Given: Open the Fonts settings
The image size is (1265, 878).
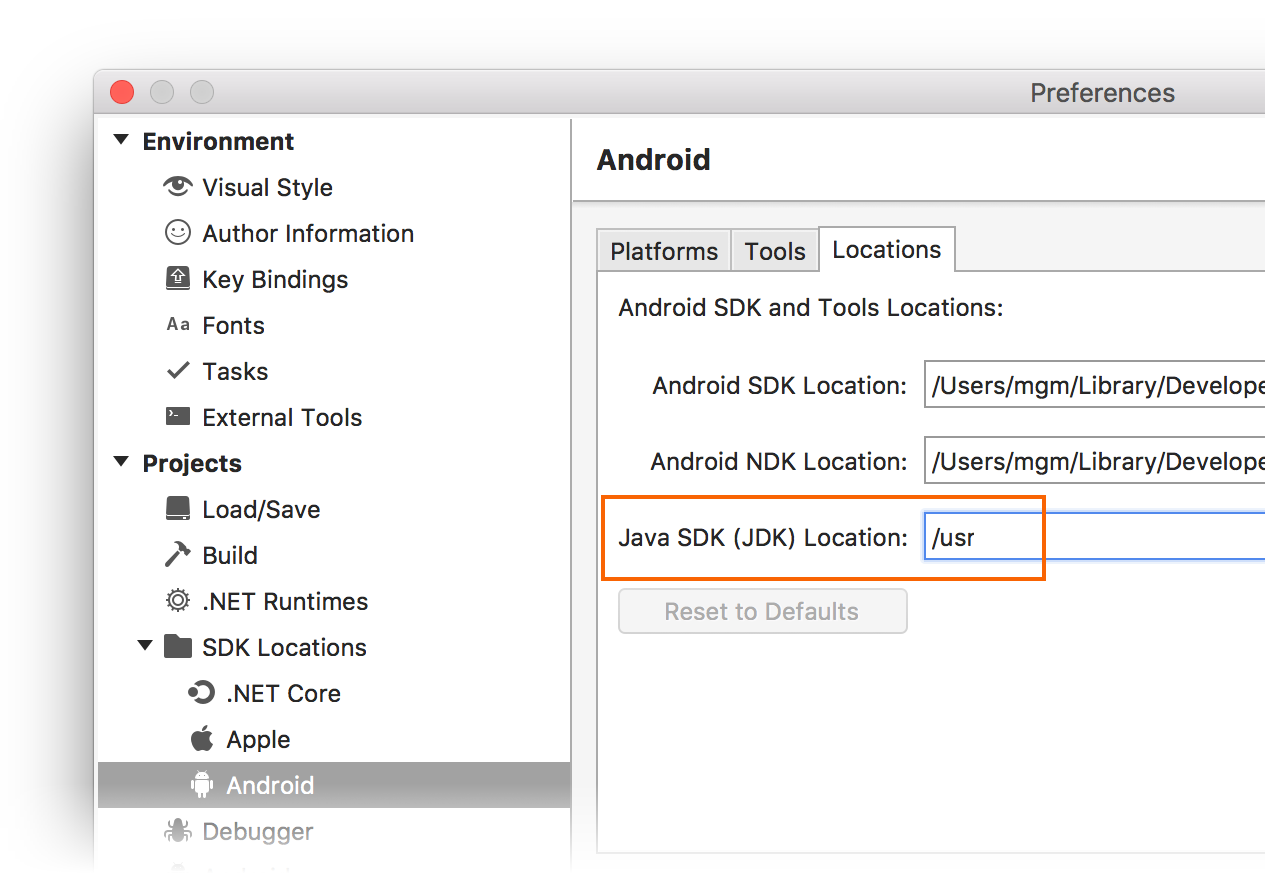Looking at the screenshot, I should pyautogui.click(x=233, y=325).
